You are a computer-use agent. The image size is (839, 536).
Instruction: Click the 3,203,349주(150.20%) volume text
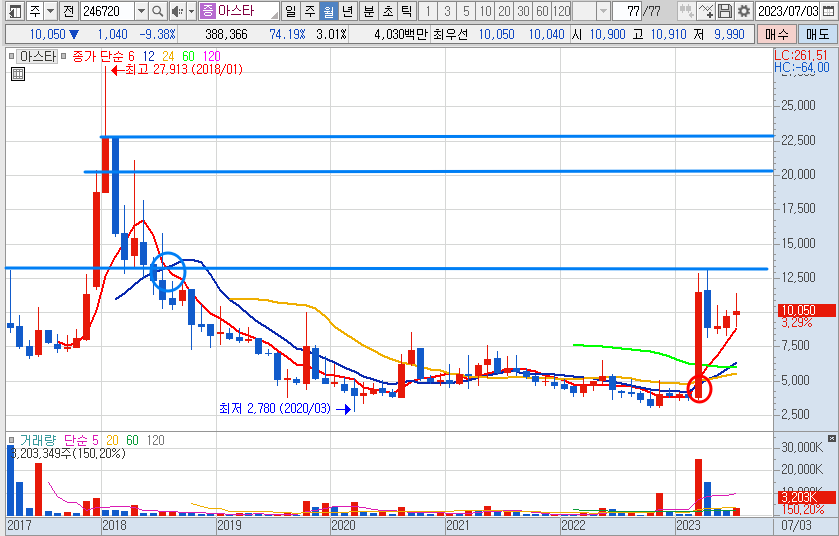(68, 454)
